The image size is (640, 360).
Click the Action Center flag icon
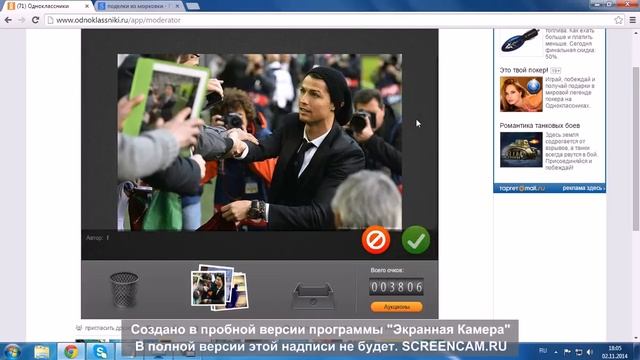pyautogui.click(x=567, y=351)
